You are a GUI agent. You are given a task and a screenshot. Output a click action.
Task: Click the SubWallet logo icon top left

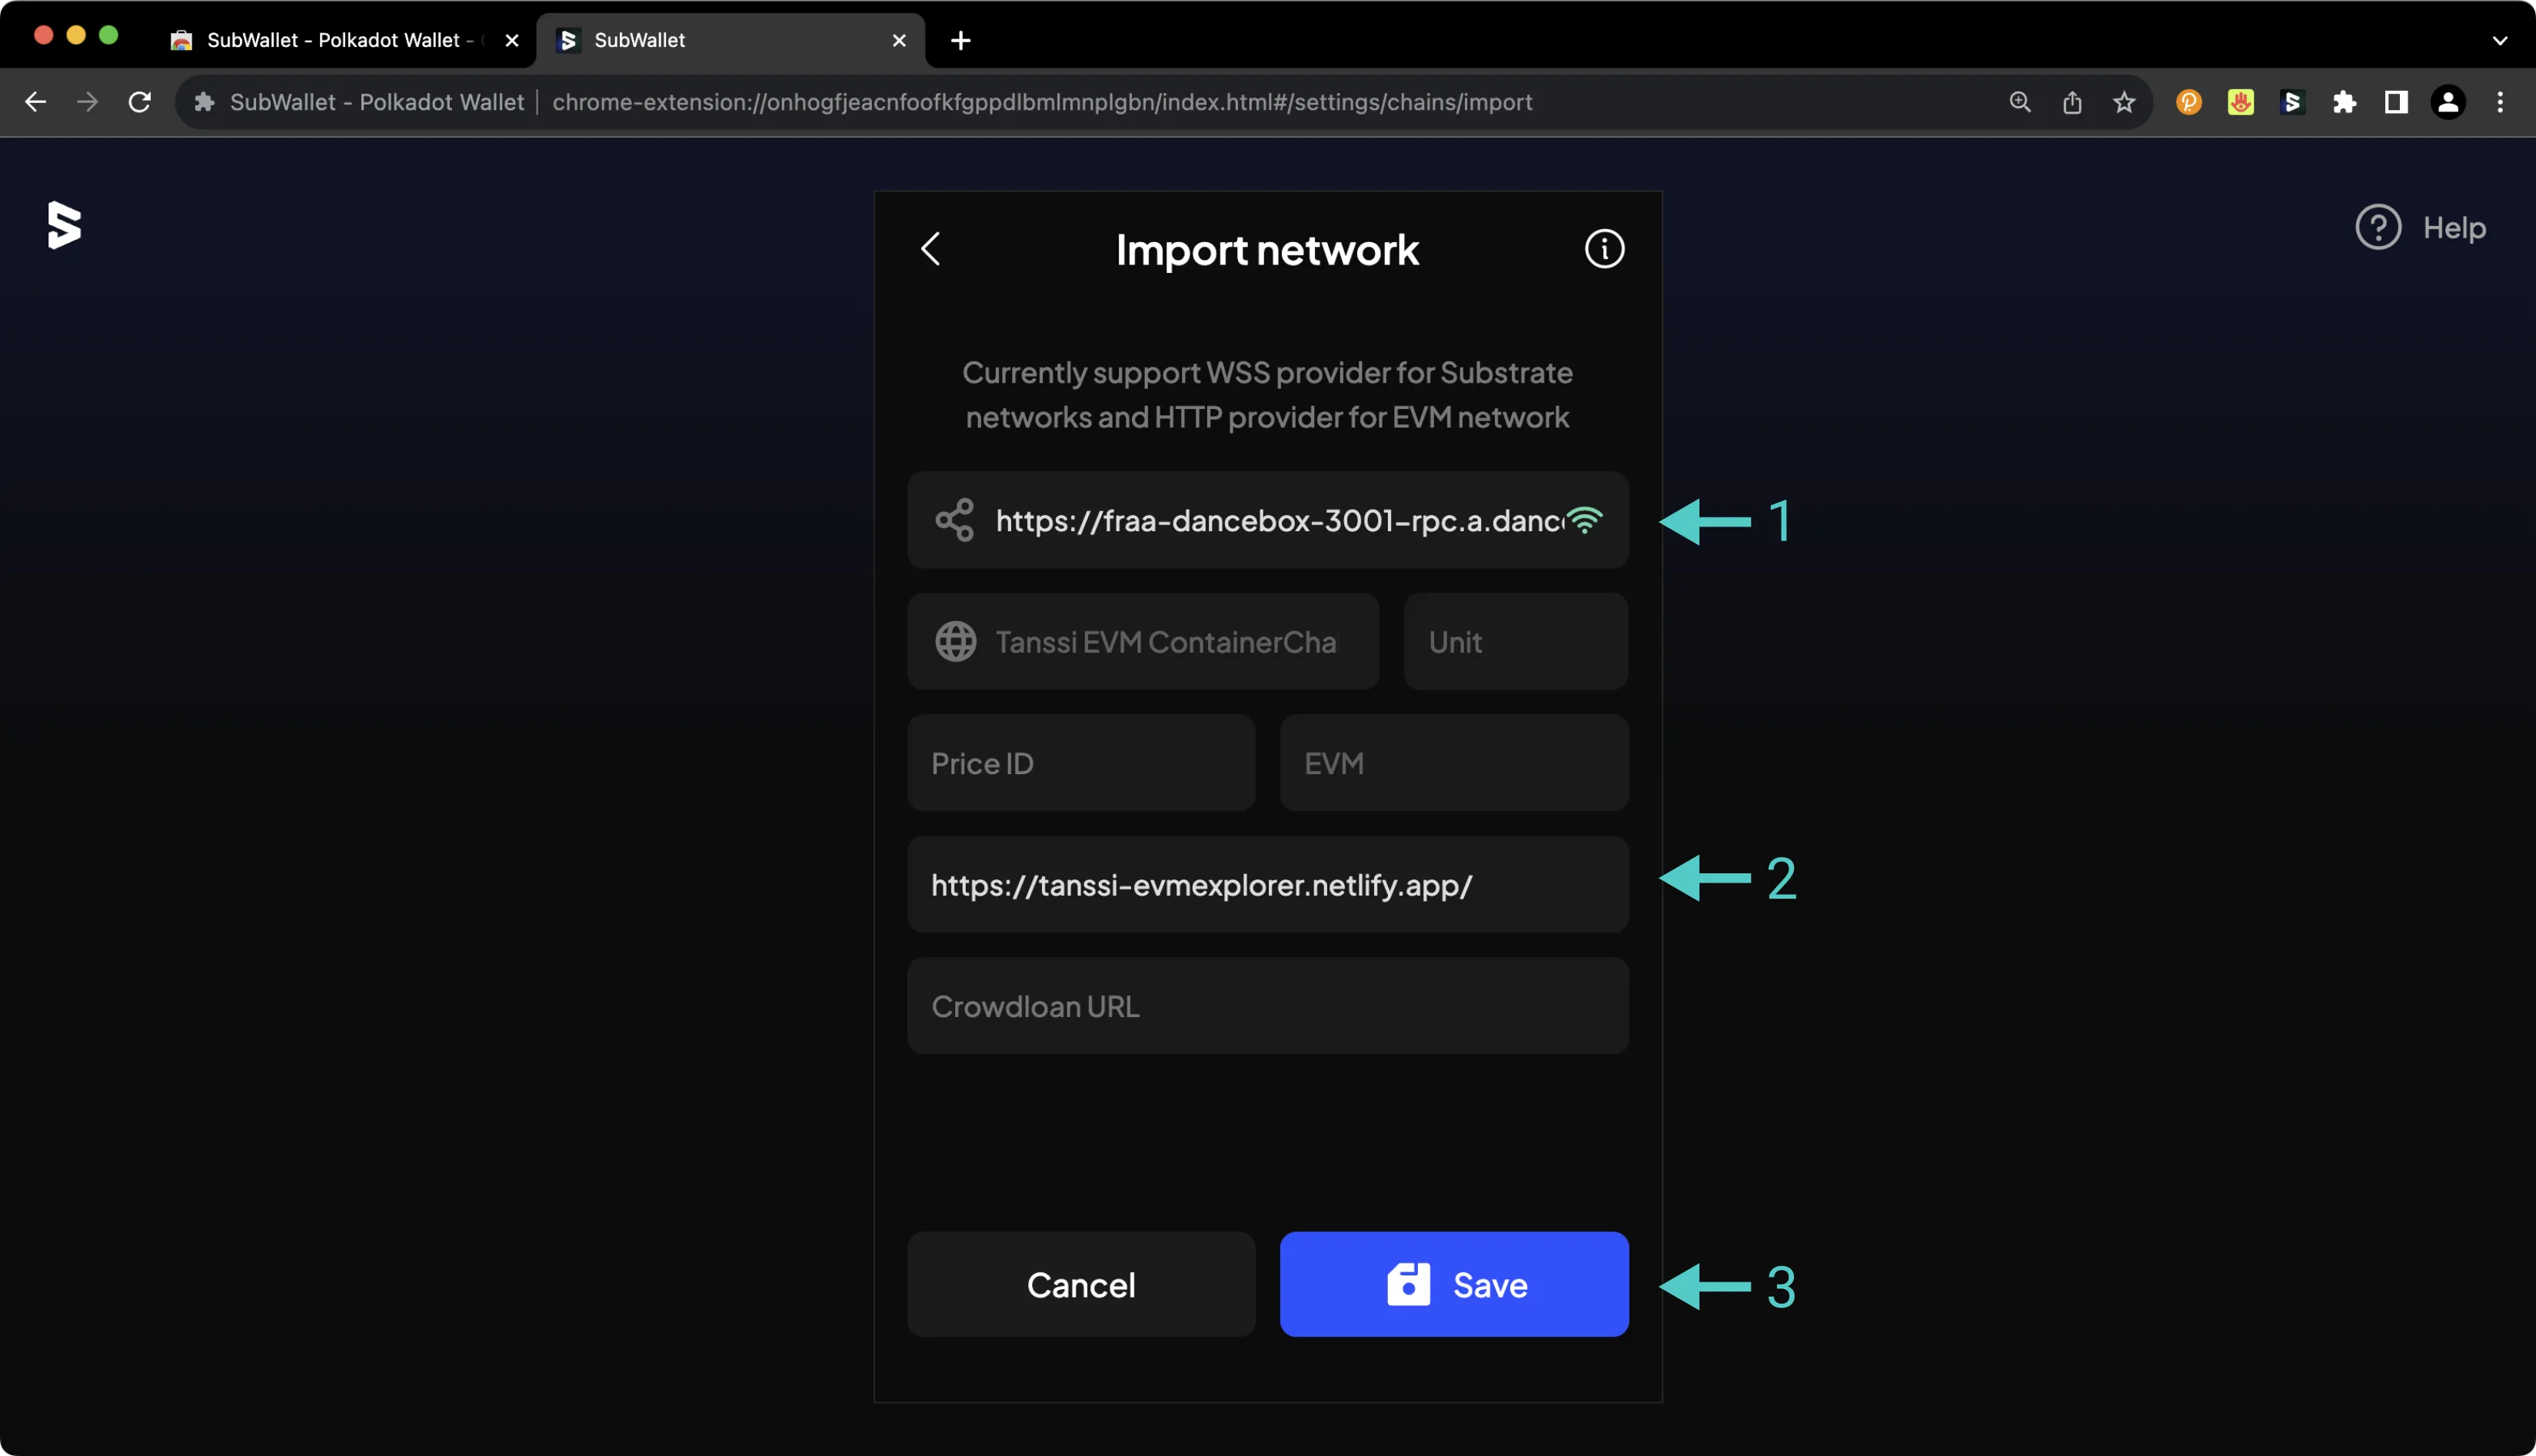(x=65, y=227)
